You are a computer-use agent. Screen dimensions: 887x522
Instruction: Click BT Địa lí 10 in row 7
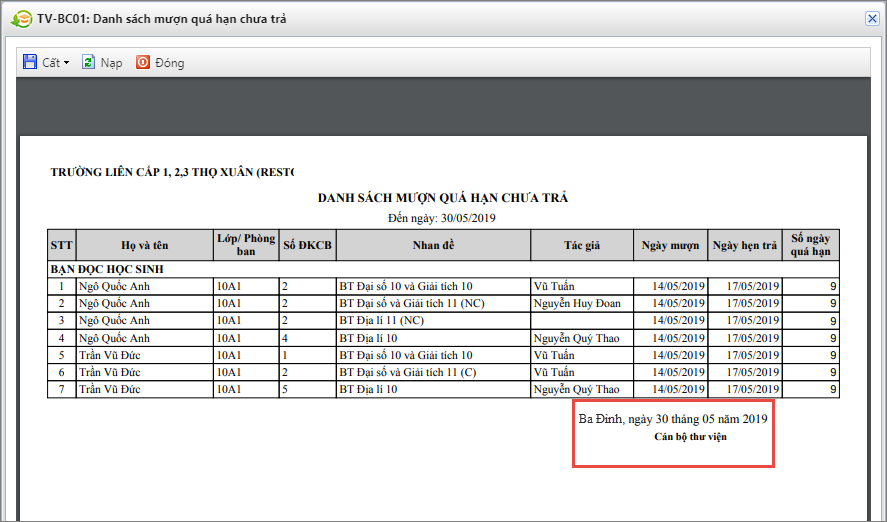tap(368, 389)
